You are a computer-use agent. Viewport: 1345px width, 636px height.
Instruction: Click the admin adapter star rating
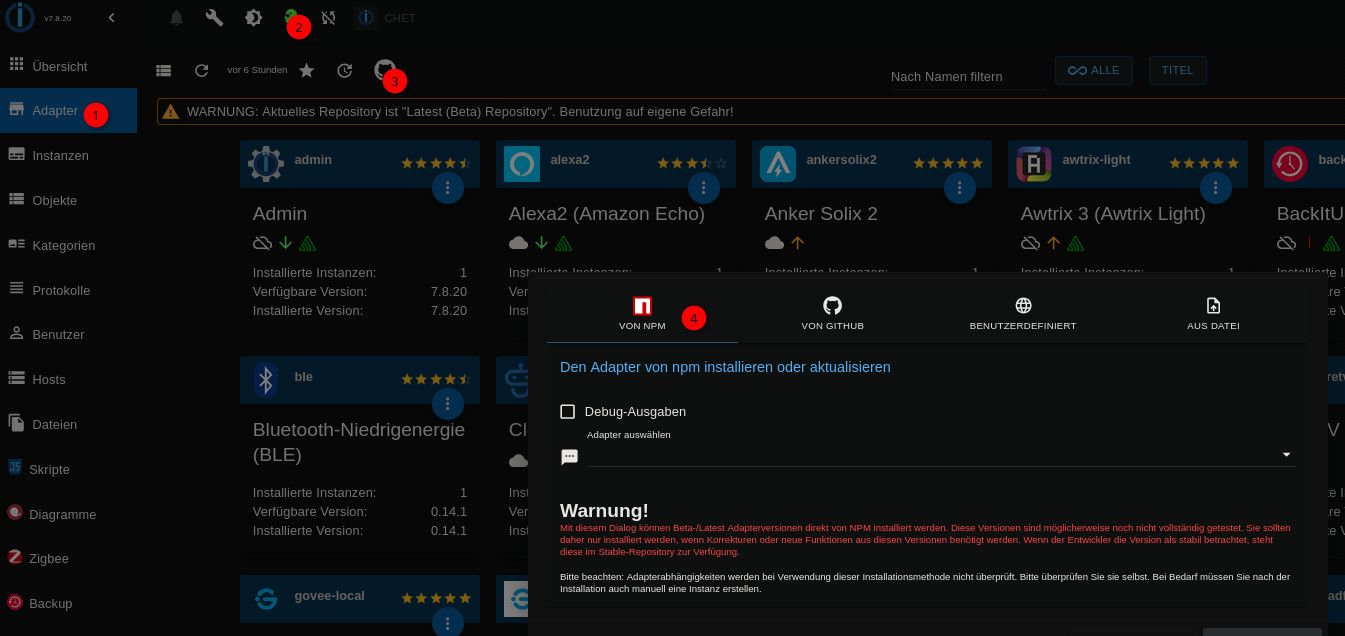436,163
